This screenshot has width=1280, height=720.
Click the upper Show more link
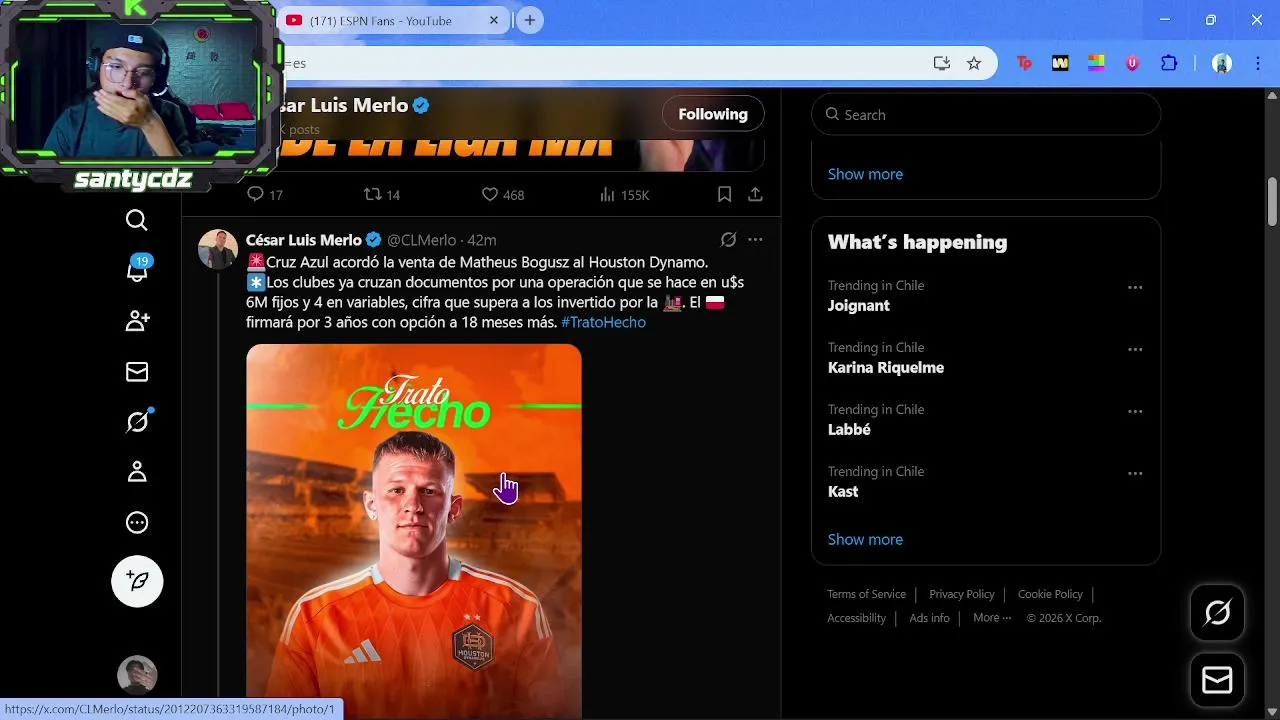(x=865, y=174)
